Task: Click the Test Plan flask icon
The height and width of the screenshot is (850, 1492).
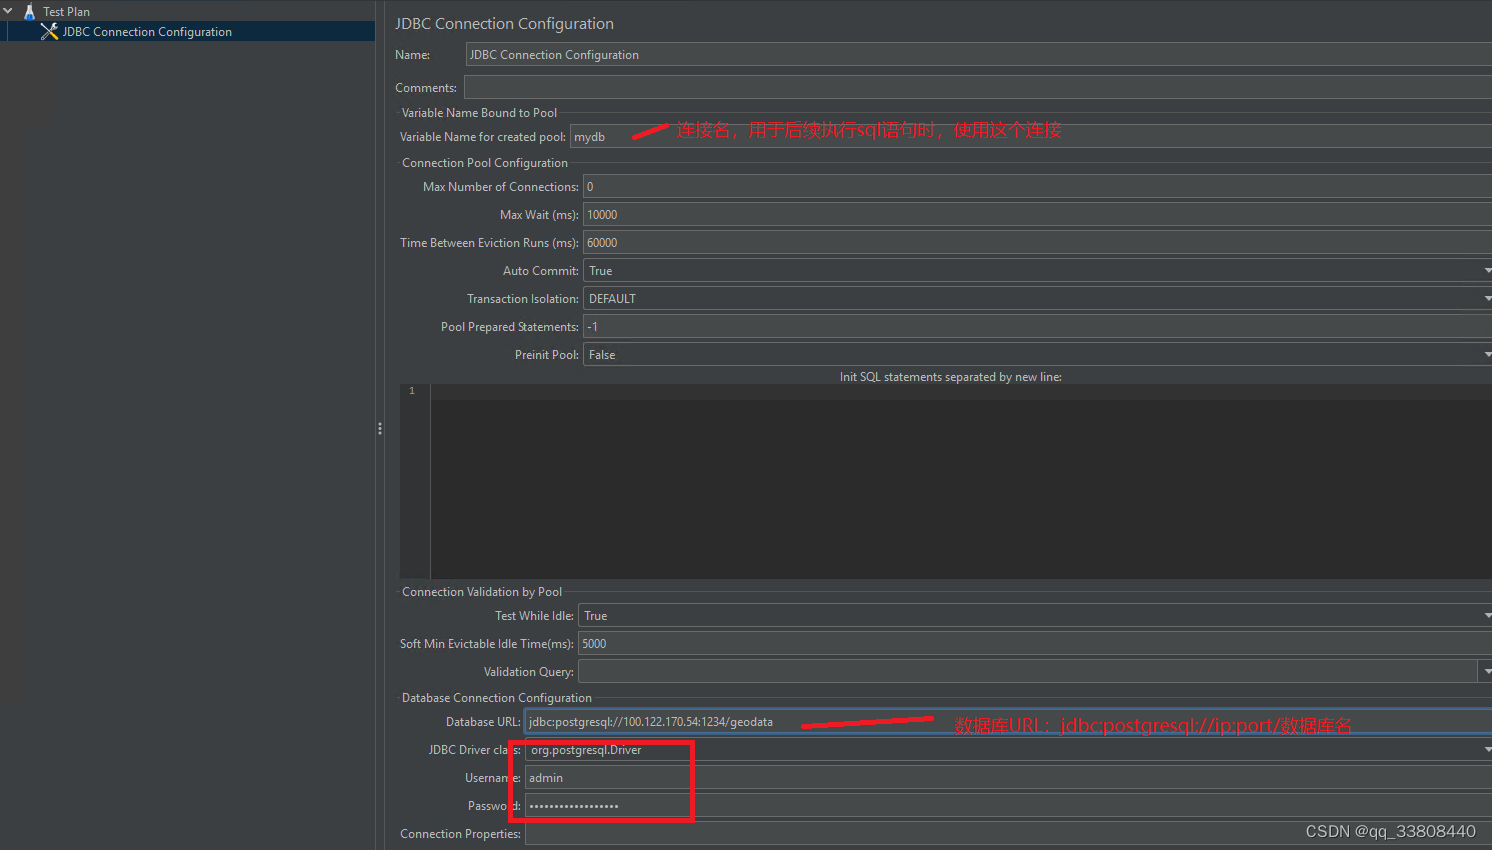Action: 29,11
